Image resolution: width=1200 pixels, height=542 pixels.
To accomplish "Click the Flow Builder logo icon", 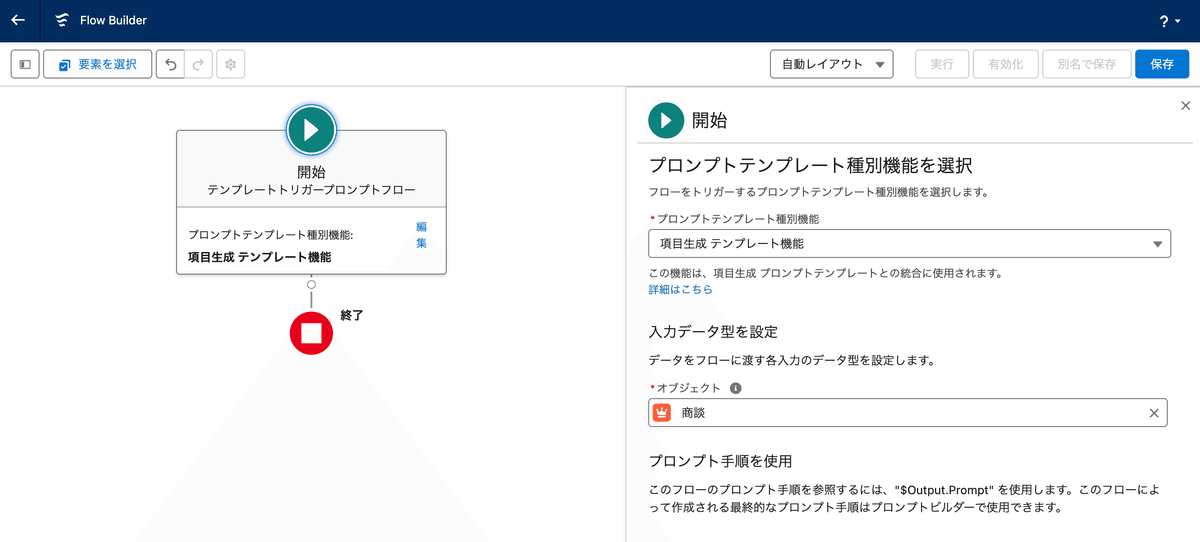I will pyautogui.click(x=62, y=20).
